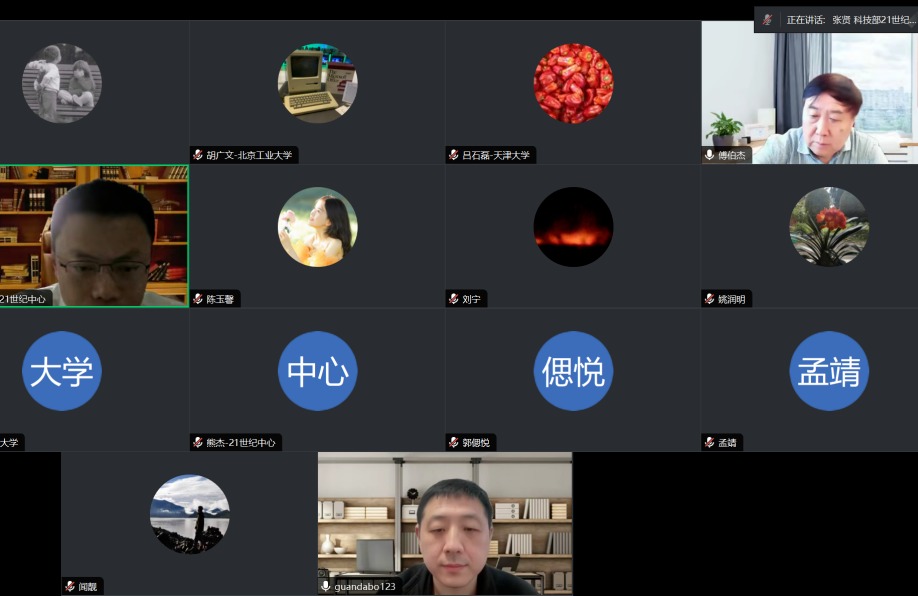Viewport: 918px width, 596px height.
Task: Select the 傅伯杰 video tile
Action: click(x=808, y=92)
